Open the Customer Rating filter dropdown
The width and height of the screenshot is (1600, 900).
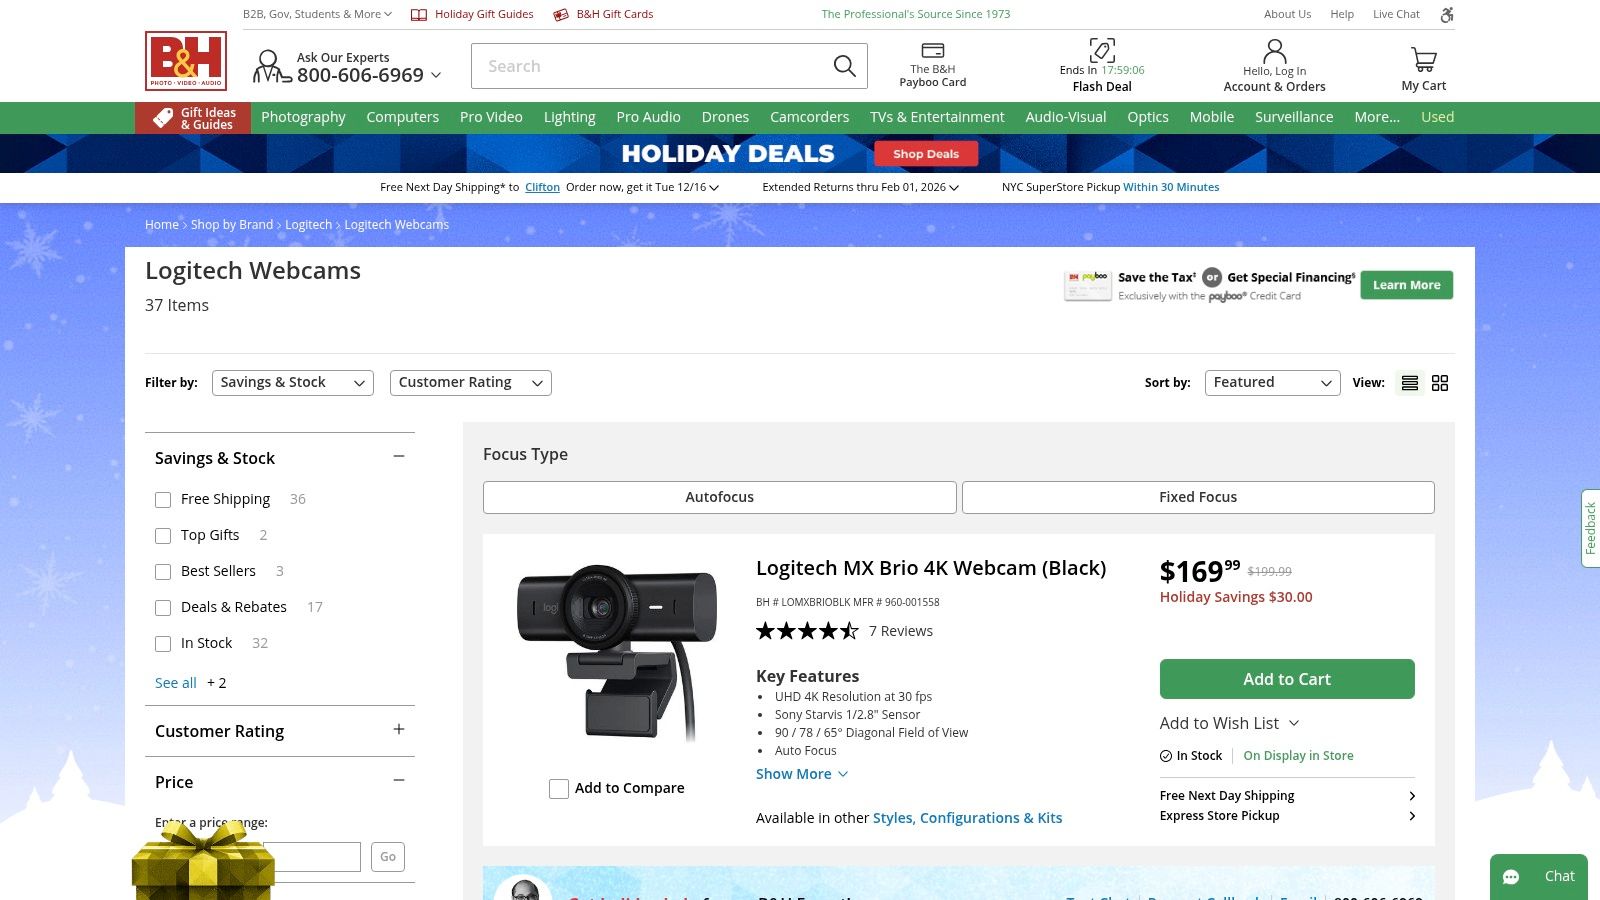[x=469, y=382]
